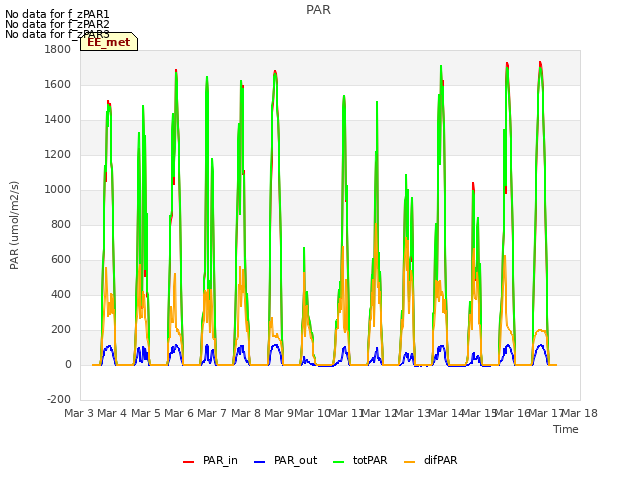Click the 1600 y-axis tick label
The image size is (640, 480).
58,84
